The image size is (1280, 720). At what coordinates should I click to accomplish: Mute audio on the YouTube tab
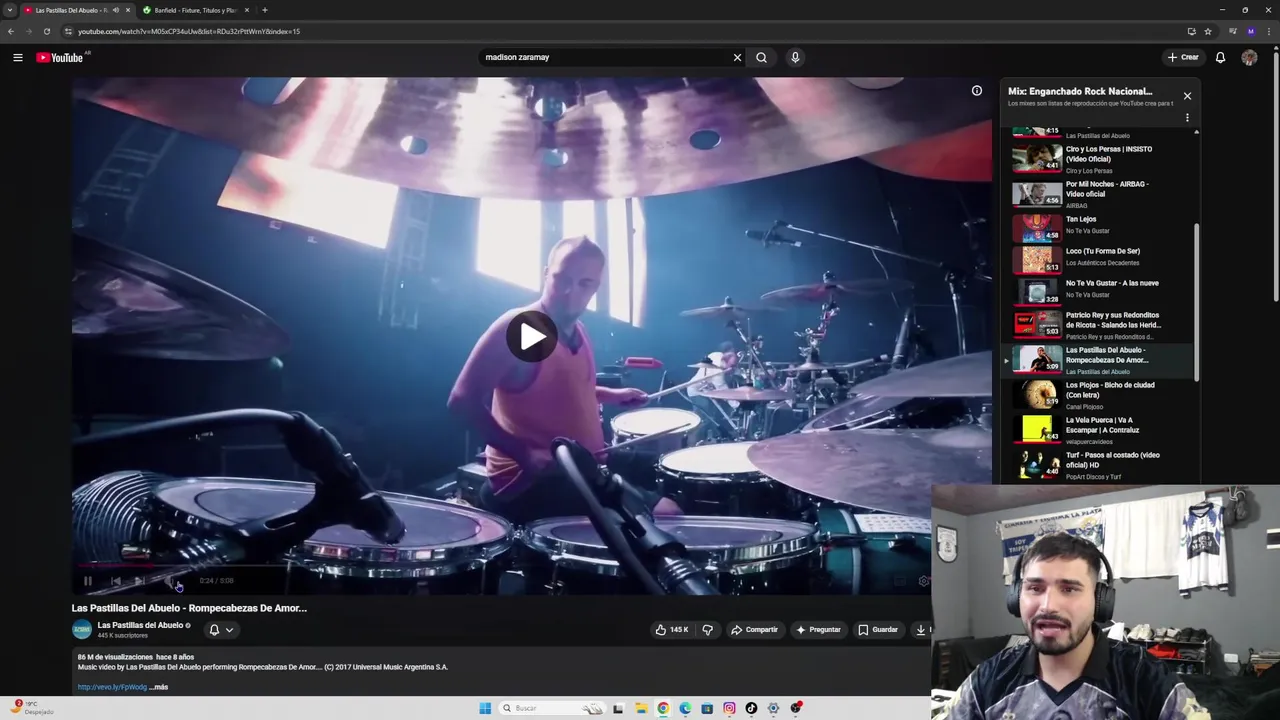116,10
